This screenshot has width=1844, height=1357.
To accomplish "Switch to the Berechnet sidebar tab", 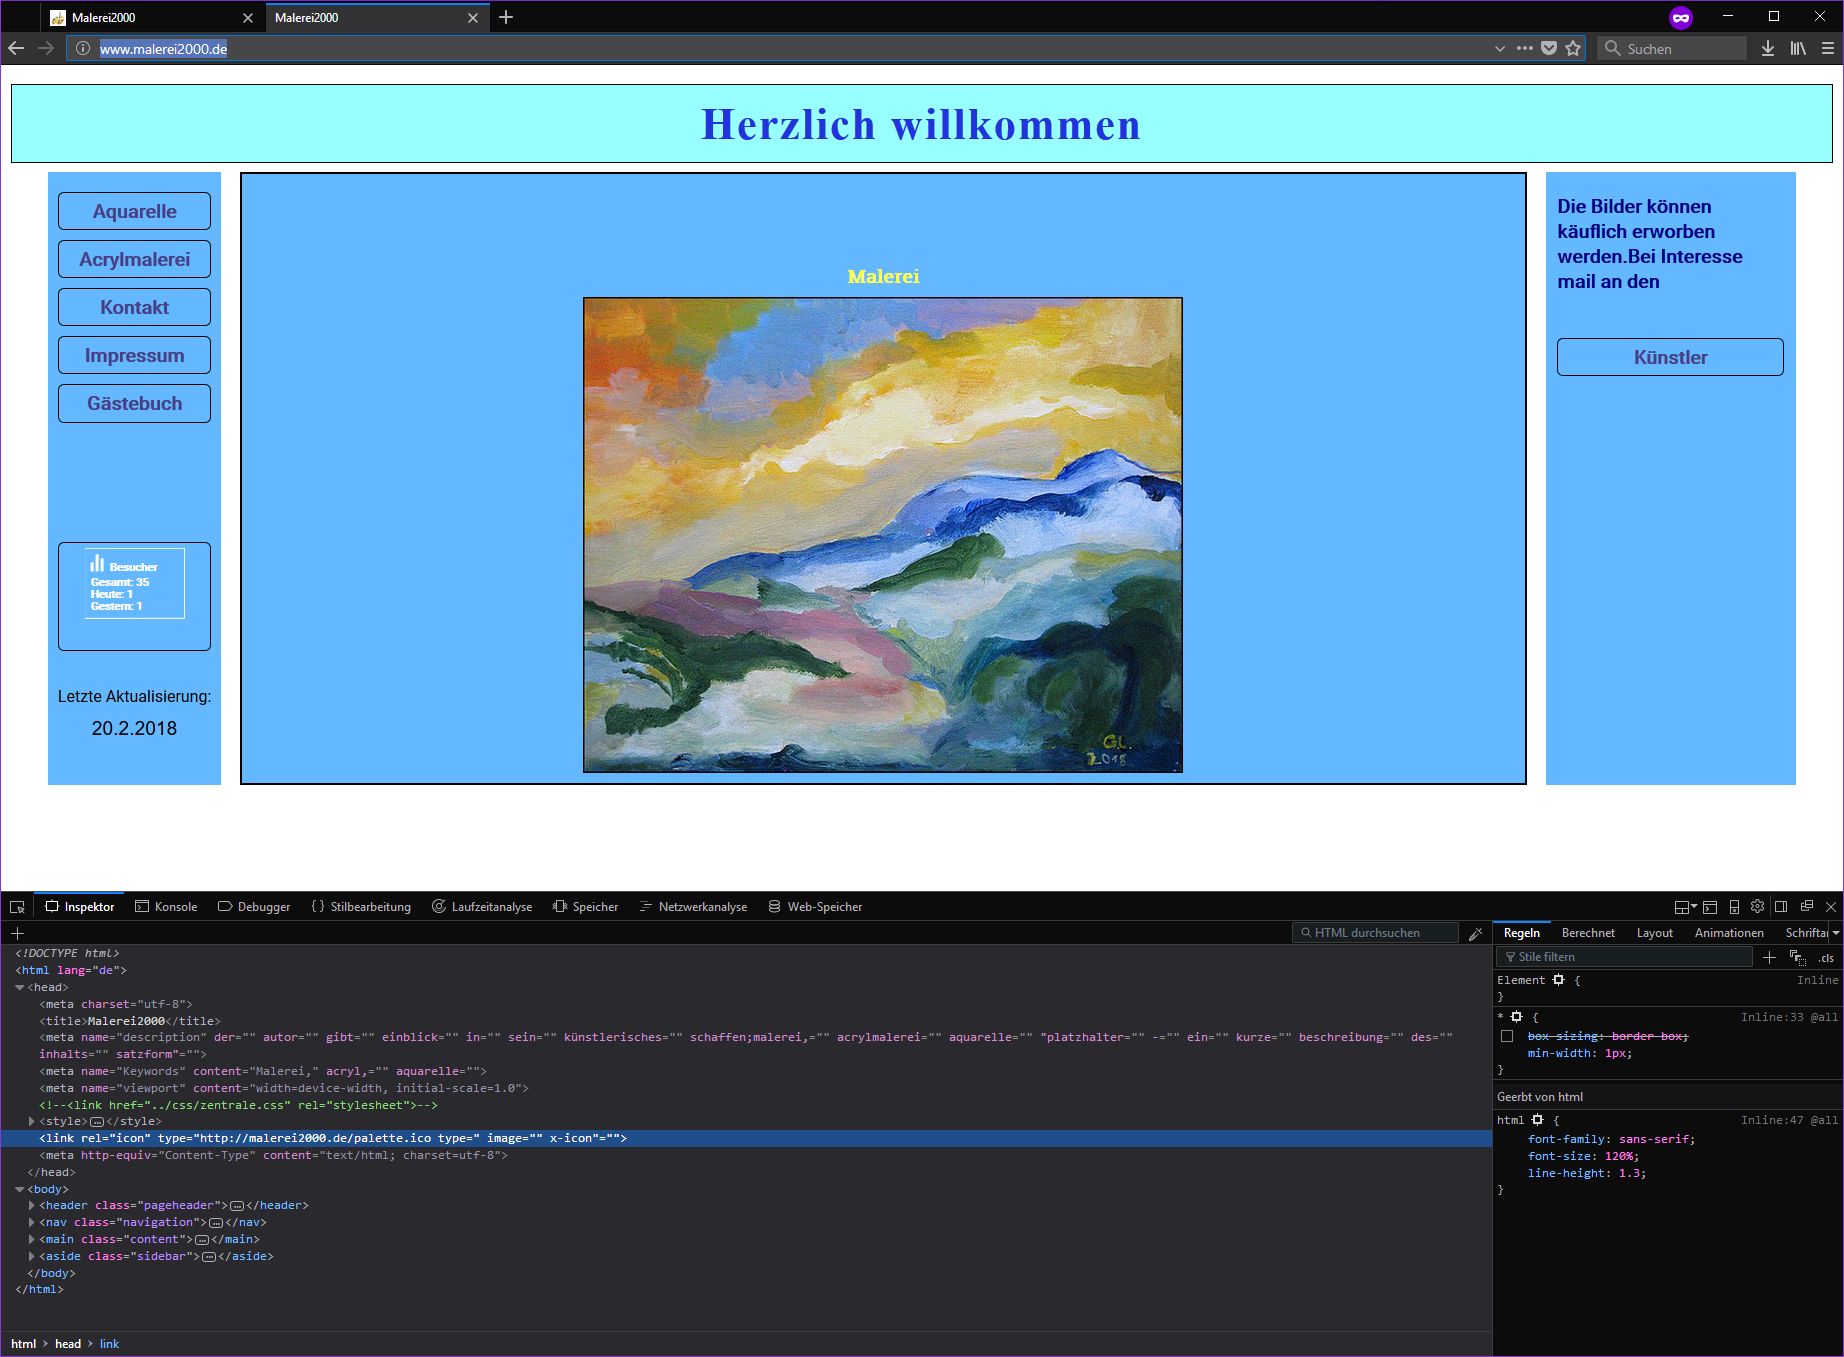I will pyautogui.click(x=1588, y=933).
